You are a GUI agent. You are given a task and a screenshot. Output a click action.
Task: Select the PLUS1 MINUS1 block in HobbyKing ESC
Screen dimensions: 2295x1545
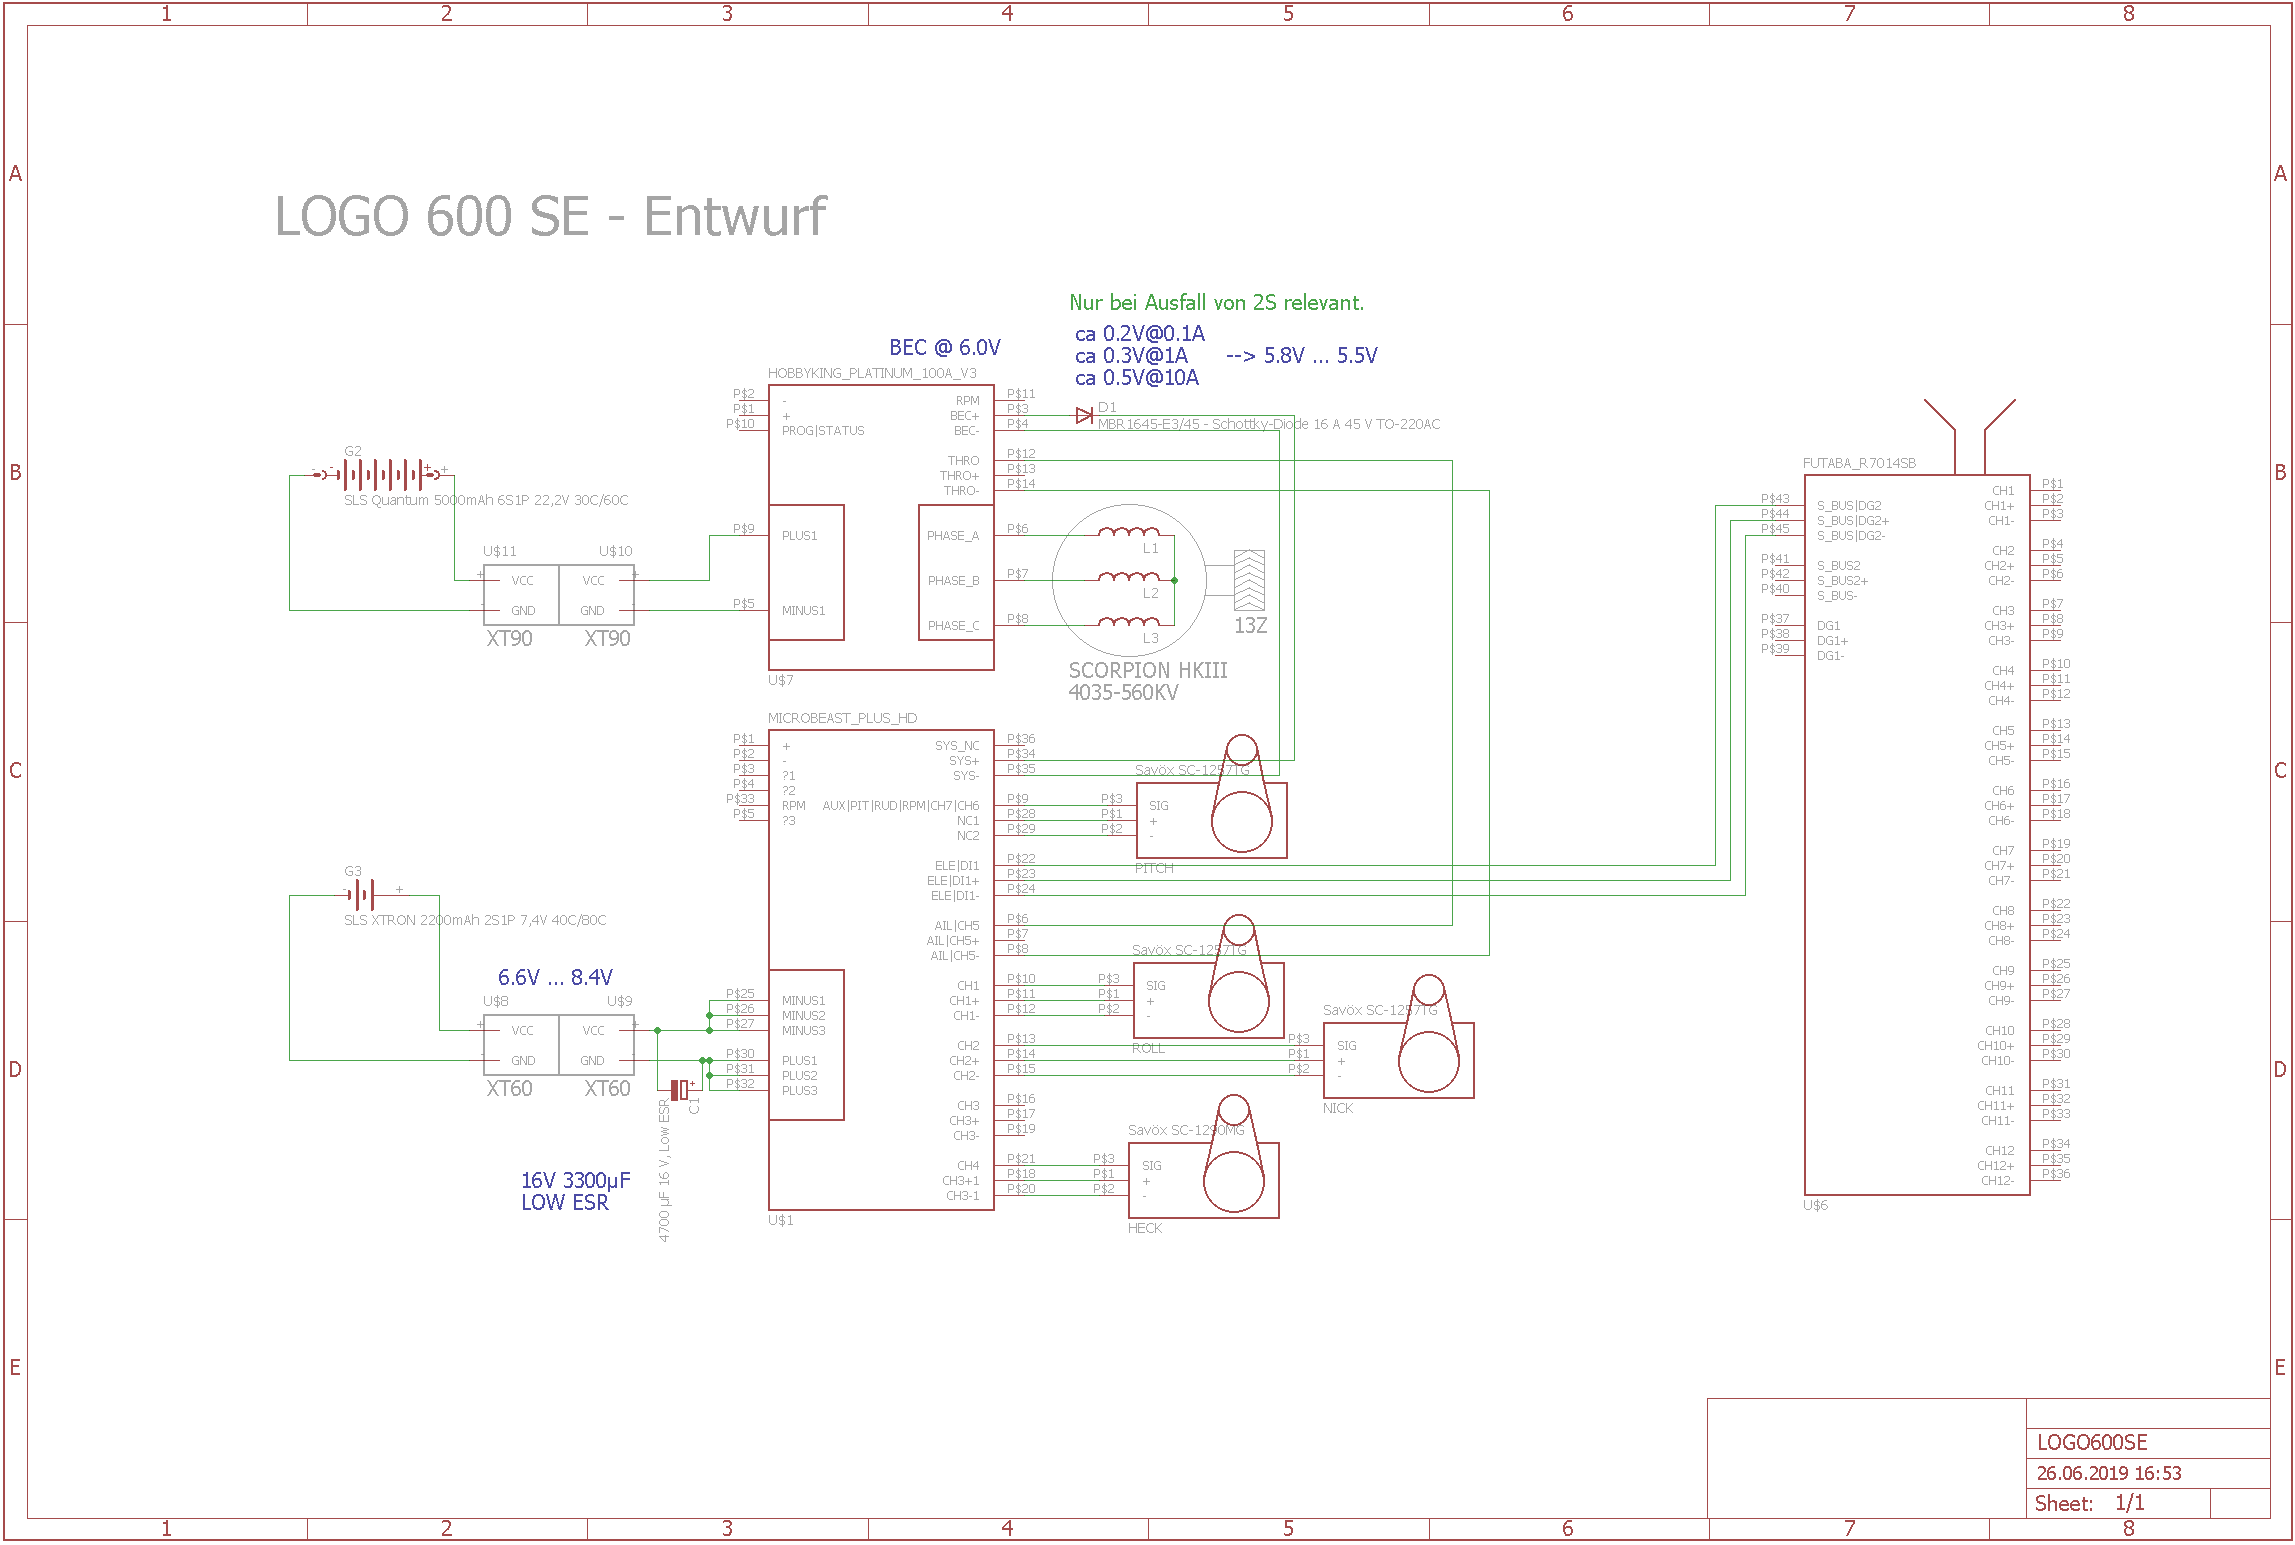point(806,572)
